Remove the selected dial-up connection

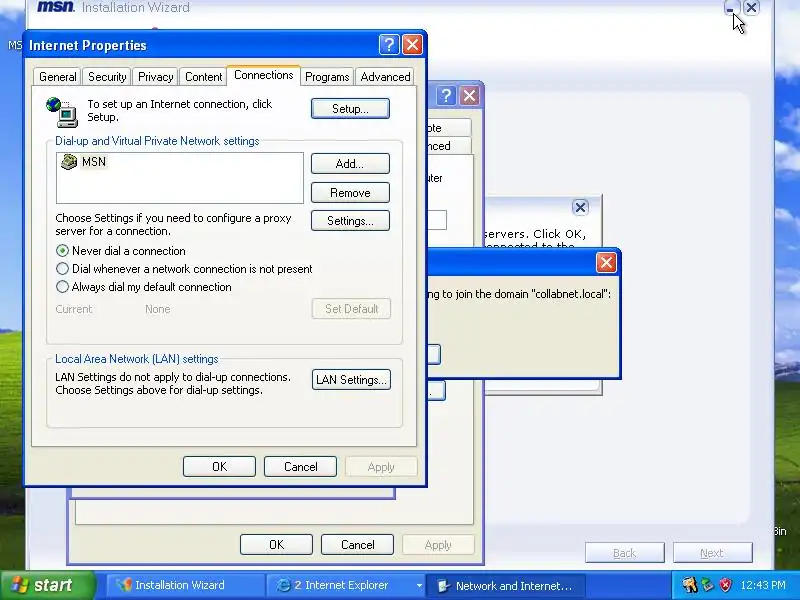[x=350, y=193]
